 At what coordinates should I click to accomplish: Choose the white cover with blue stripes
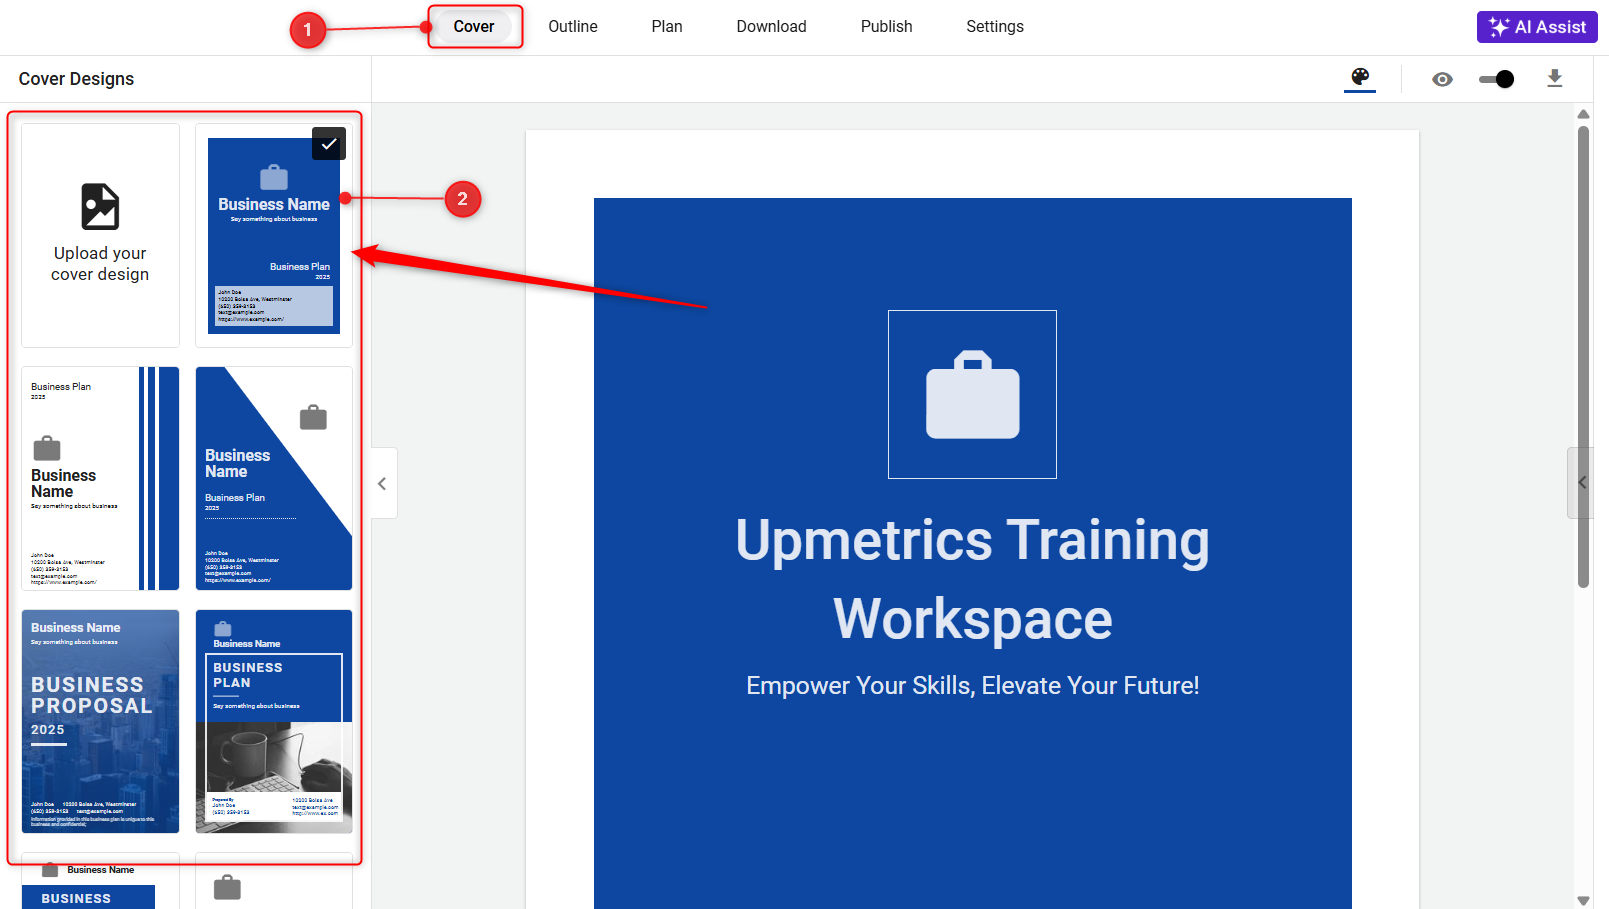click(100, 478)
